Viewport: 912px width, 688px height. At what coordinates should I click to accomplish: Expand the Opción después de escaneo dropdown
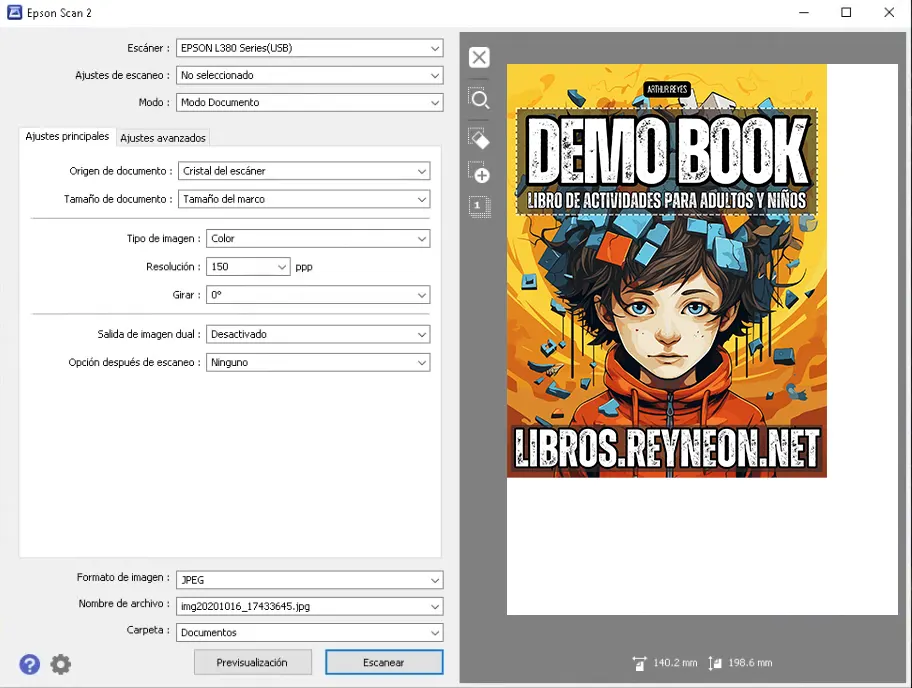click(x=318, y=362)
